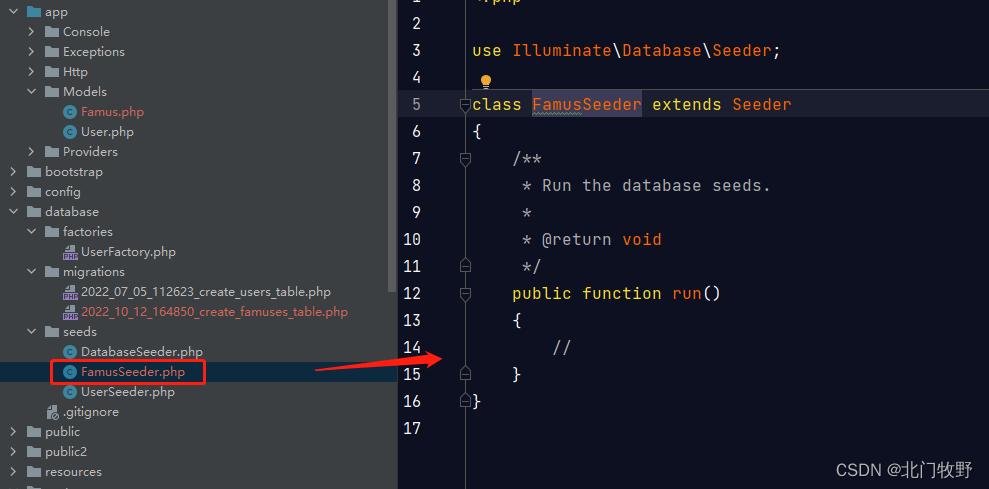This screenshot has width=989, height=489.
Task: Click the bootstrap folder icon
Action: click(34, 172)
